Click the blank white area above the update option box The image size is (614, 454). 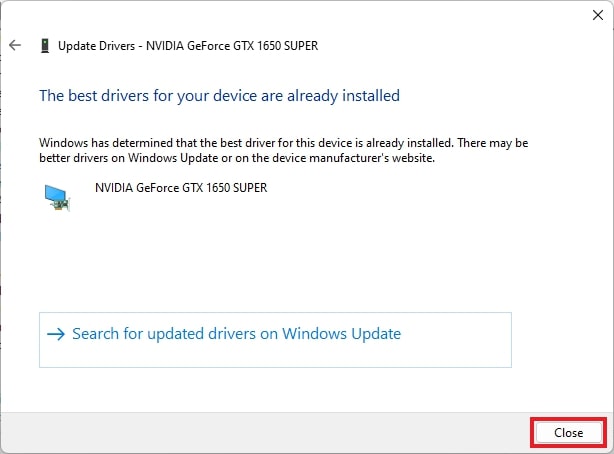coord(300,260)
